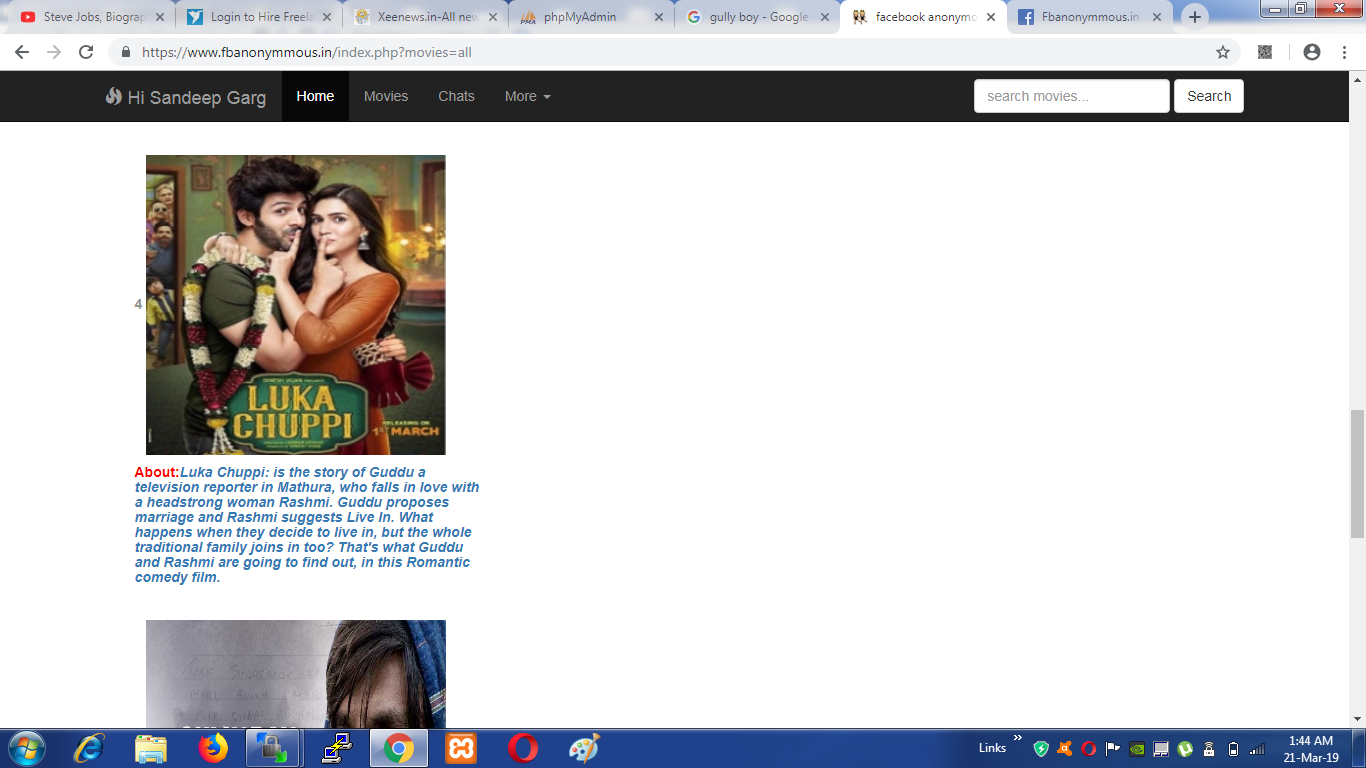Switch to the Xeenews.in tab

pyautogui.click(x=424, y=17)
